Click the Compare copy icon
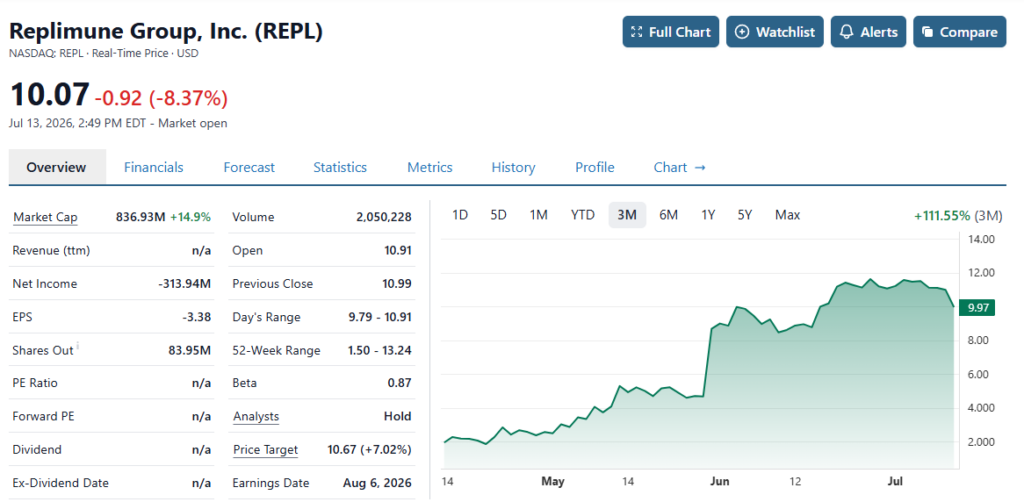The image size is (1024, 502). pos(927,32)
